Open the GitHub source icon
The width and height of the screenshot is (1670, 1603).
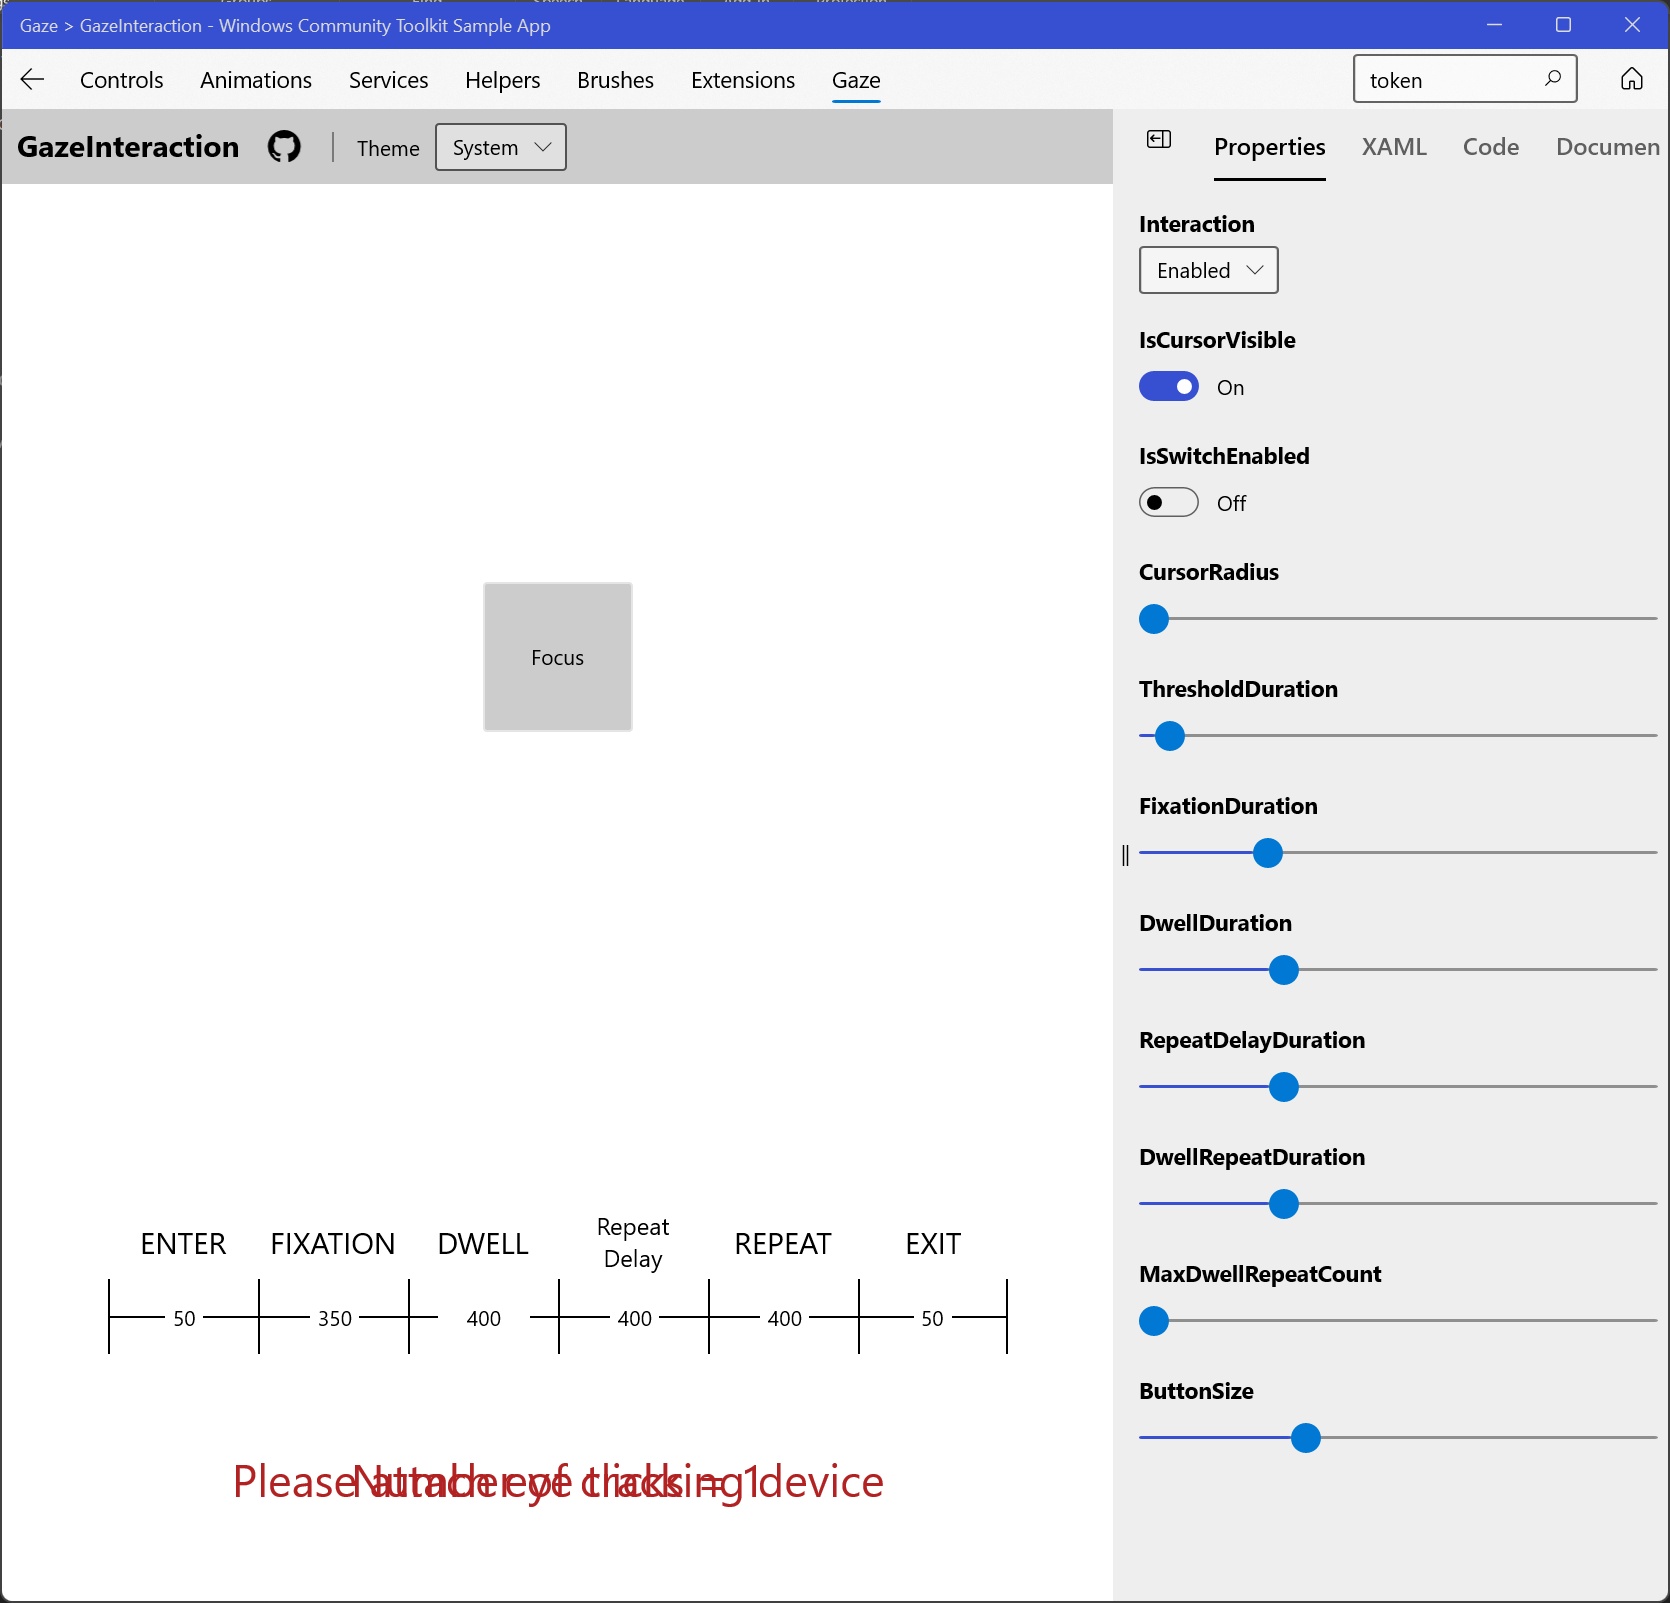pos(284,147)
